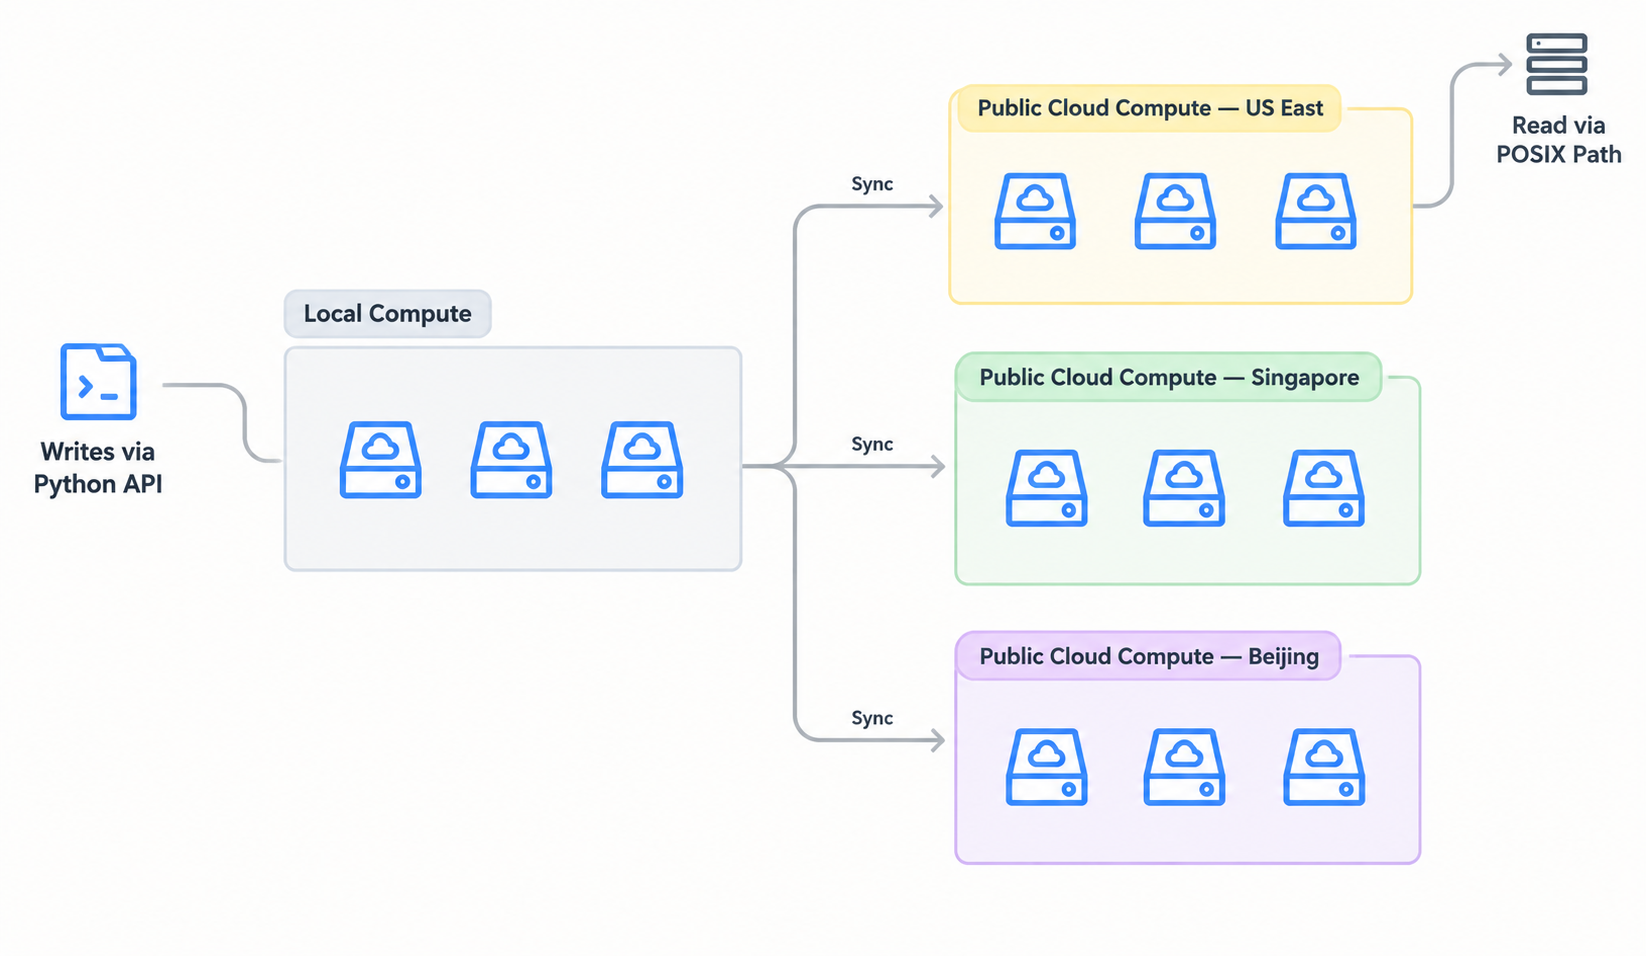Select the first cloud disk icon in Local Compute

(x=380, y=459)
